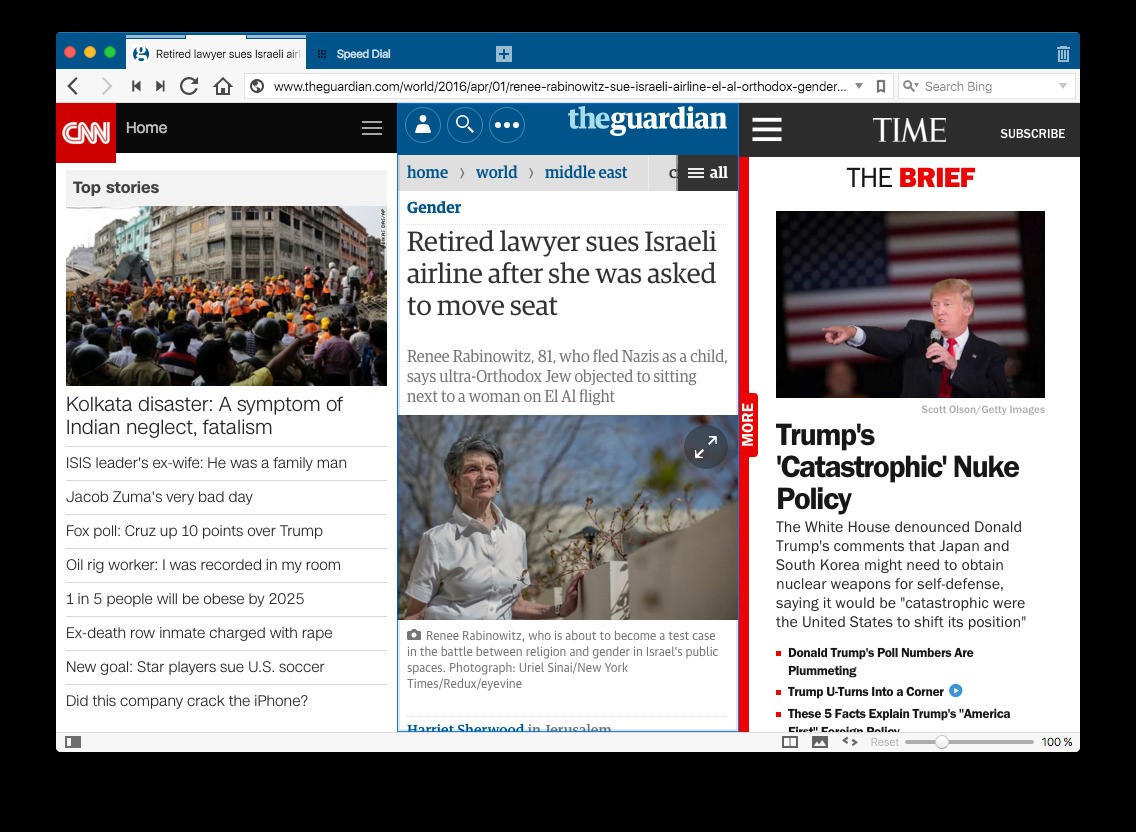Switch to the Speed Dial tab

pyautogui.click(x=363, y=54)
